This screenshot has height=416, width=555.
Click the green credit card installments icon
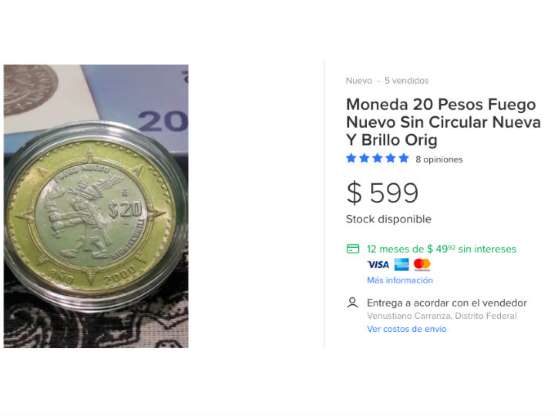pyautogui.click(x=353, y=249)
